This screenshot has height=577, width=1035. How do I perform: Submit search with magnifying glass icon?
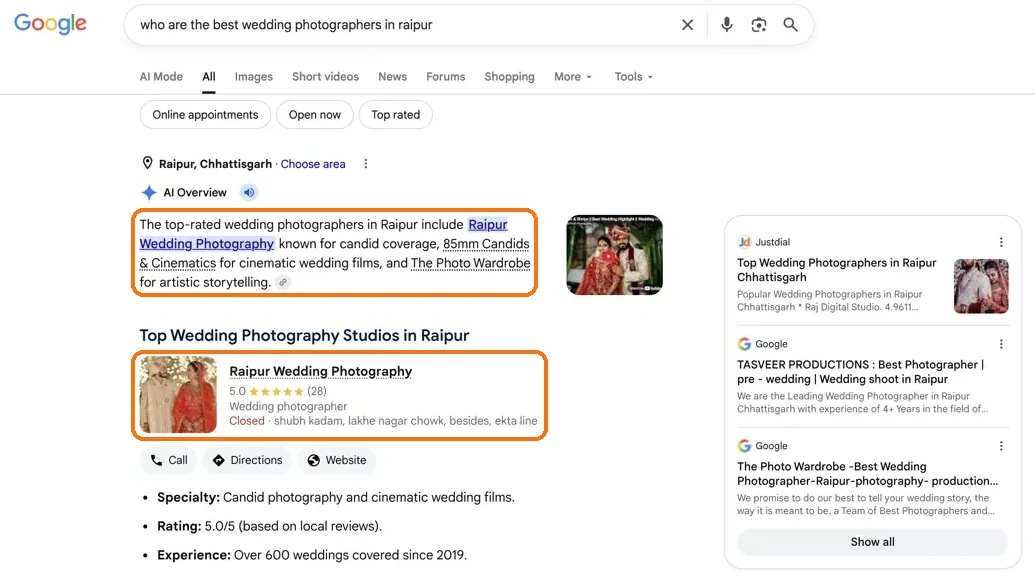coord(790,25)
